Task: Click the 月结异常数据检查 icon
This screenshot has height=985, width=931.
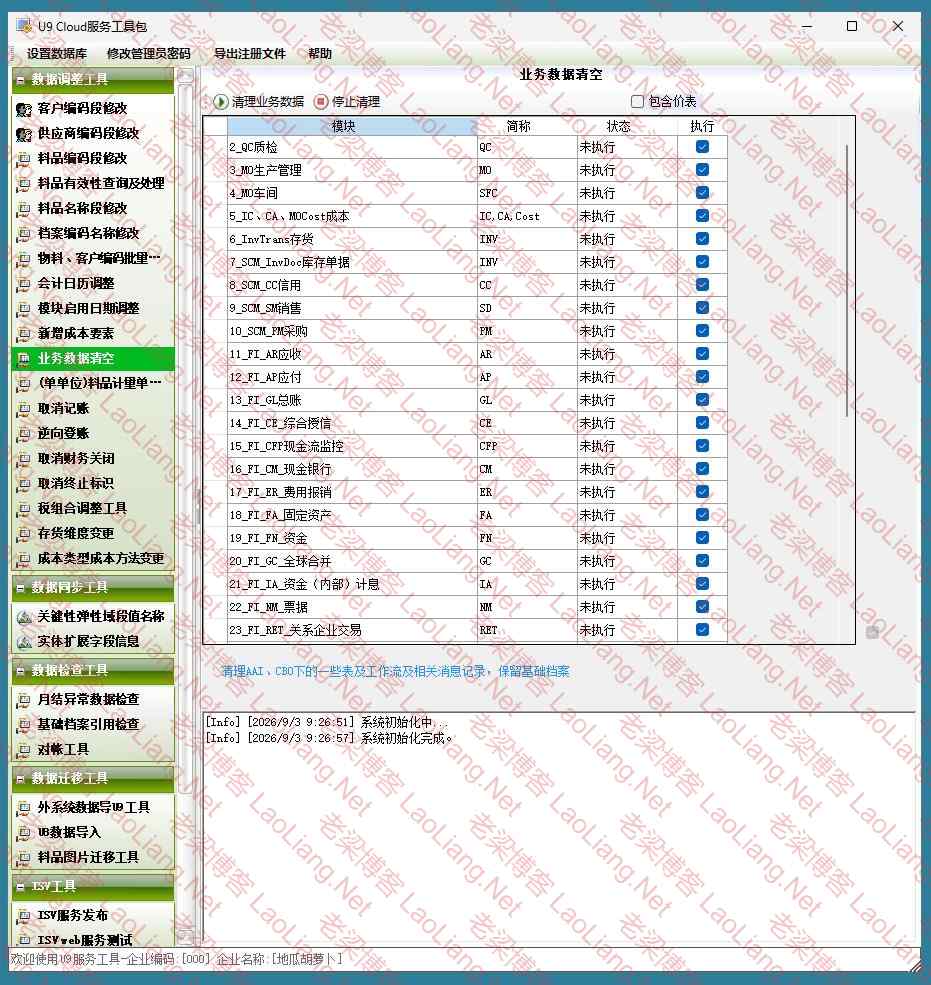Action: pos(24,700)
